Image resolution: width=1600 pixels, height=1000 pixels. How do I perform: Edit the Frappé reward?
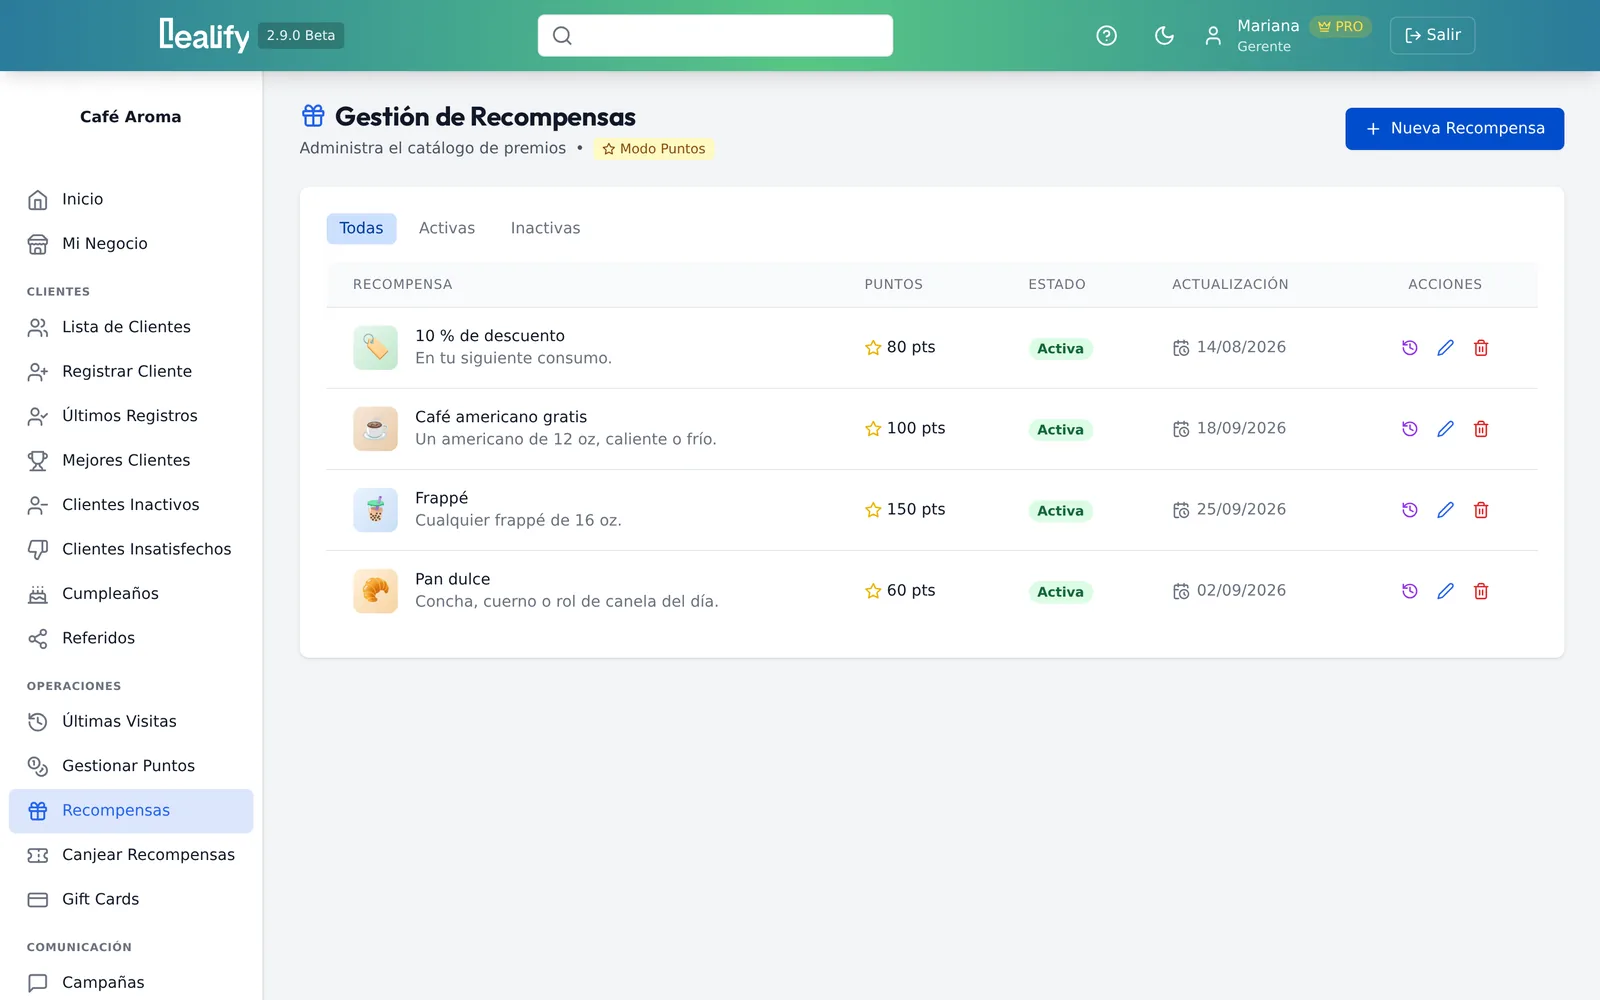click(x=1445, y=510)
